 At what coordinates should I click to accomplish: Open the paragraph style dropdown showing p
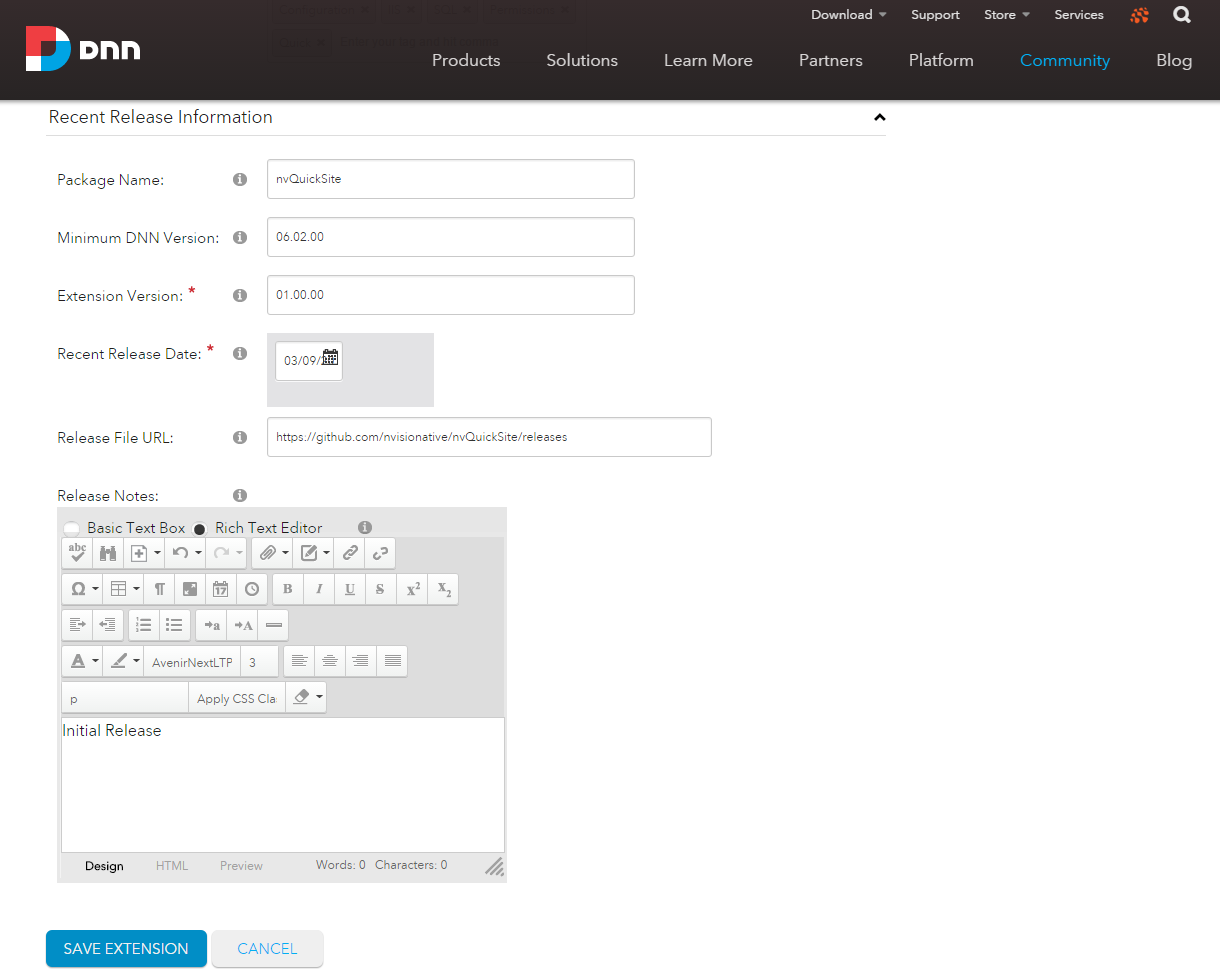125,698
